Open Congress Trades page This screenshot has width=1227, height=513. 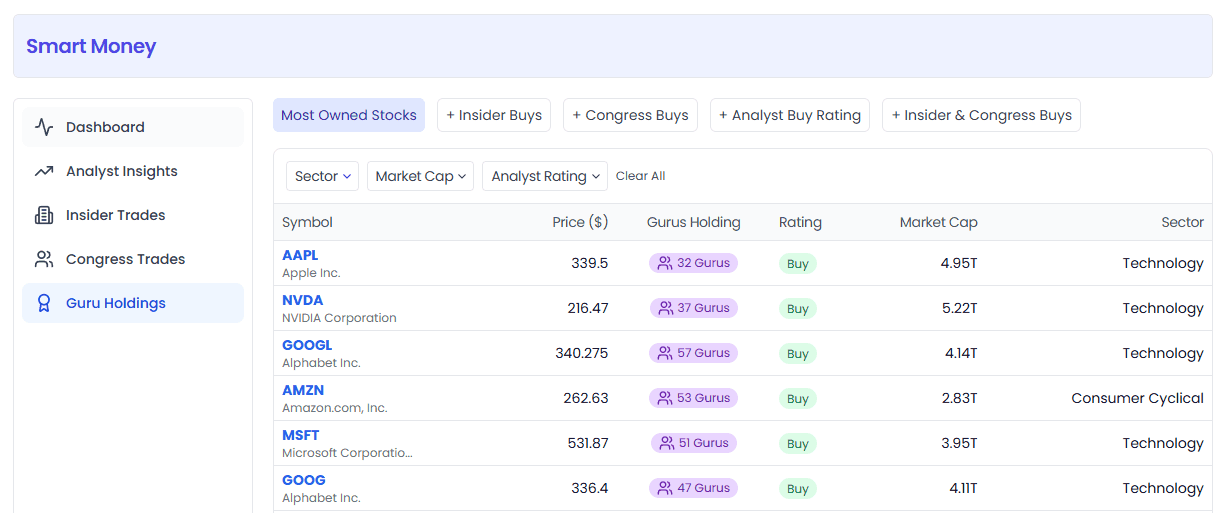click(133, 259)
